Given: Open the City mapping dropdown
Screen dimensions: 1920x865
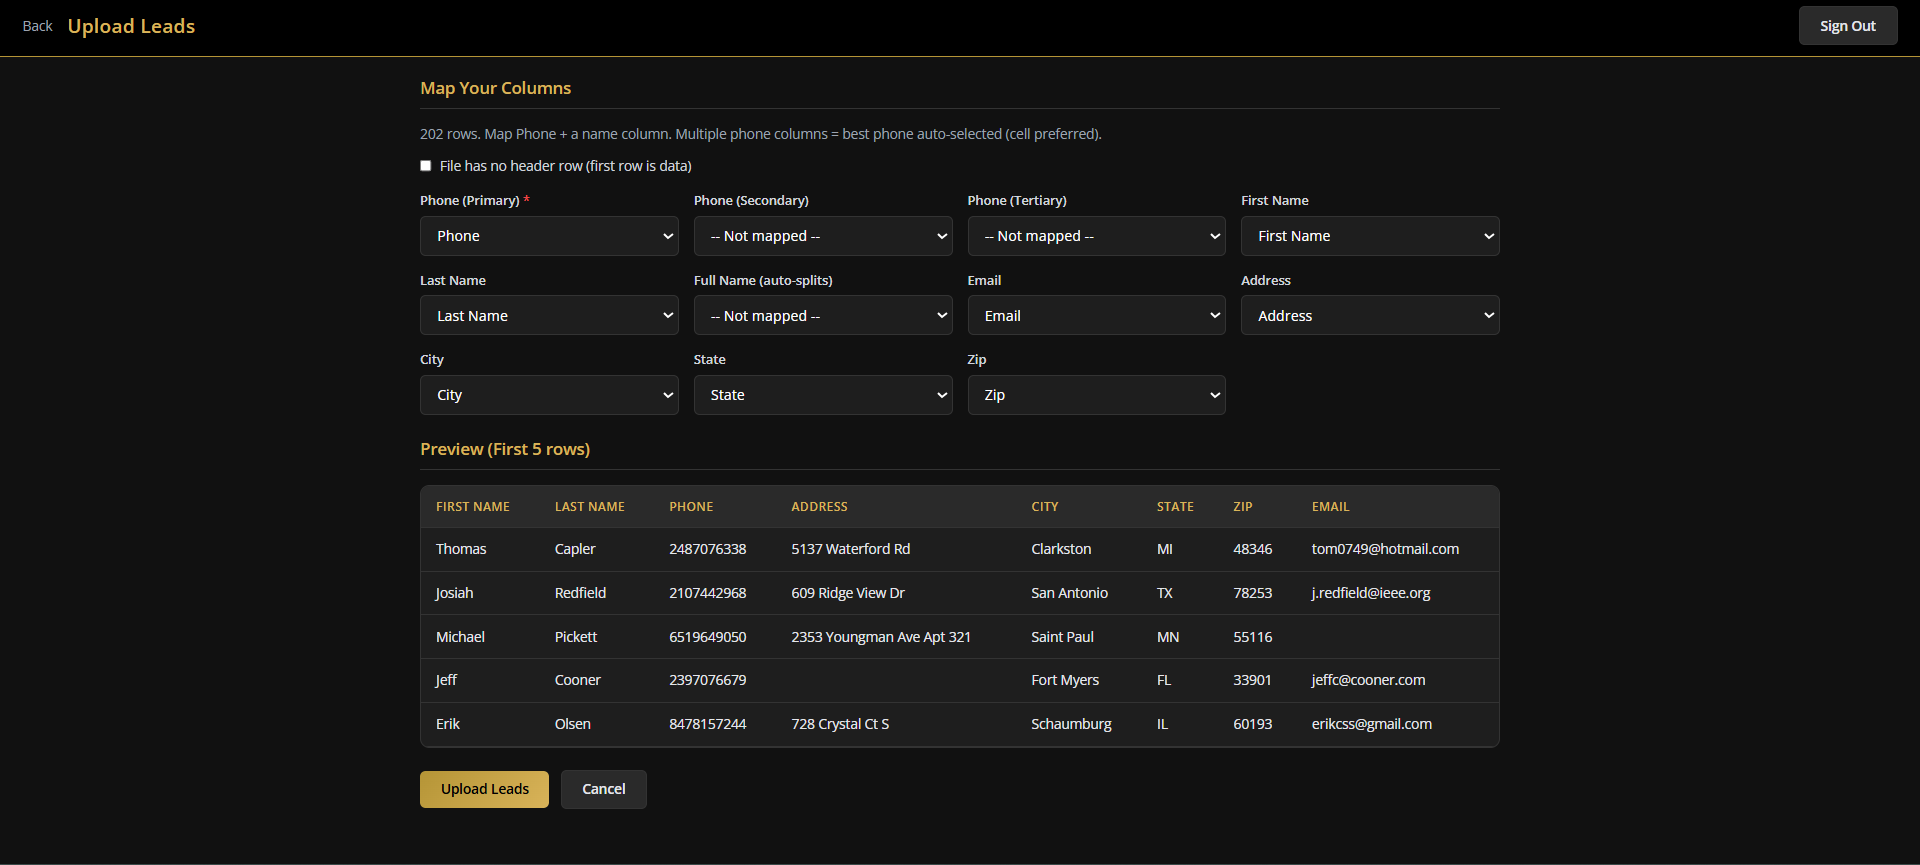Looking at the screenshot, I should pos(549,395).
